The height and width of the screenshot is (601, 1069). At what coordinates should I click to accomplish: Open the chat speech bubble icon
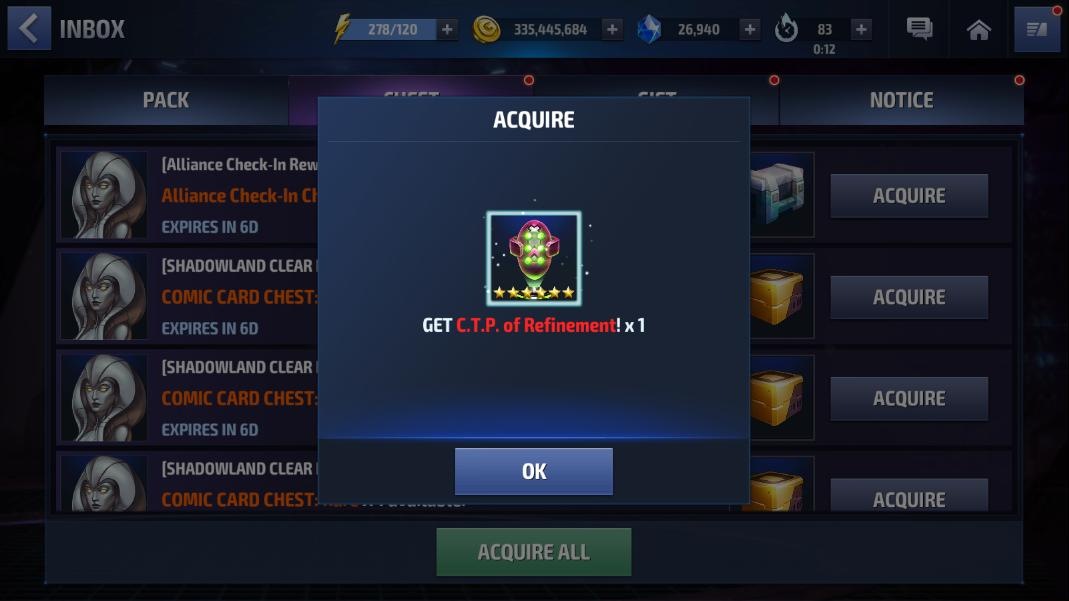pos(920,29)
